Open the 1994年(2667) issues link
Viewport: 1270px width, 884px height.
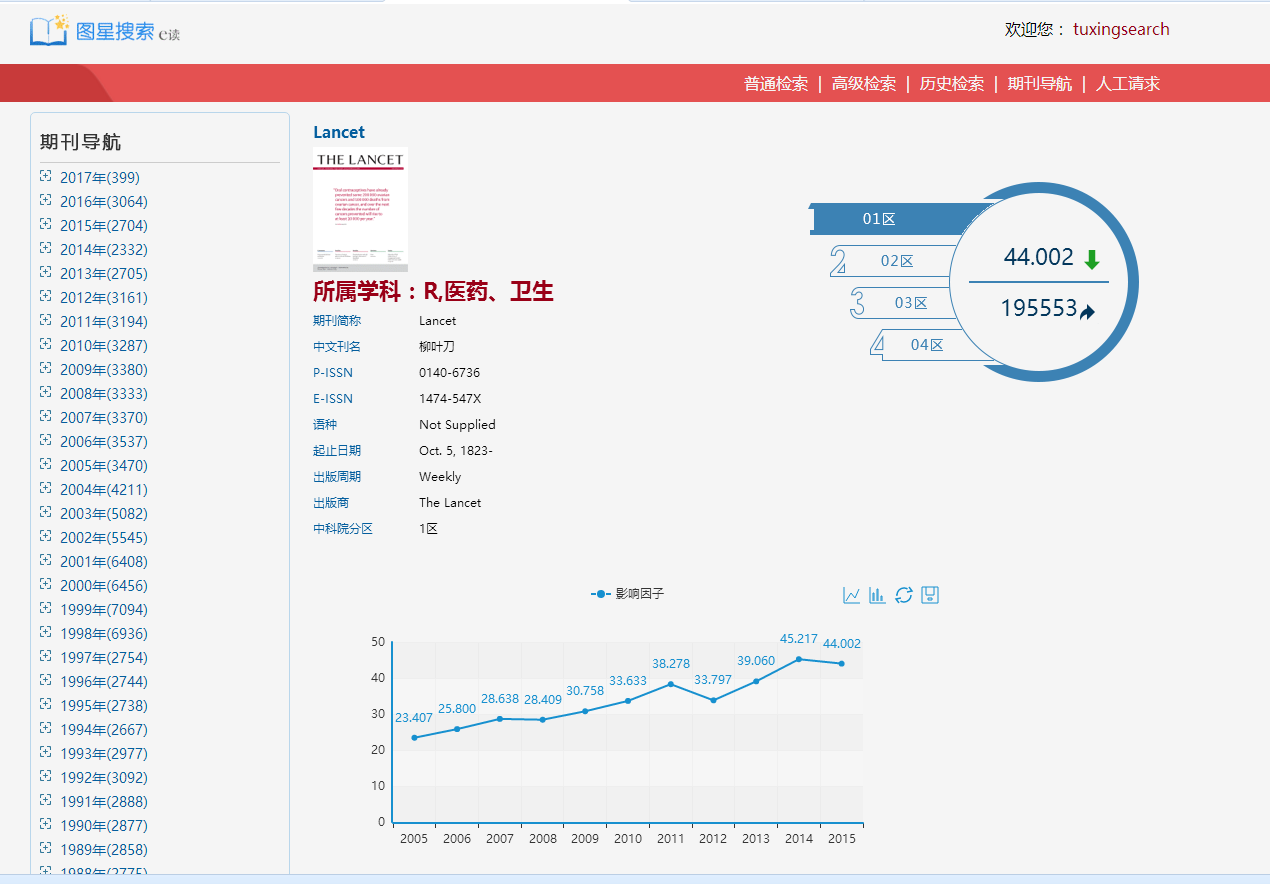click(x=104, y=730)
